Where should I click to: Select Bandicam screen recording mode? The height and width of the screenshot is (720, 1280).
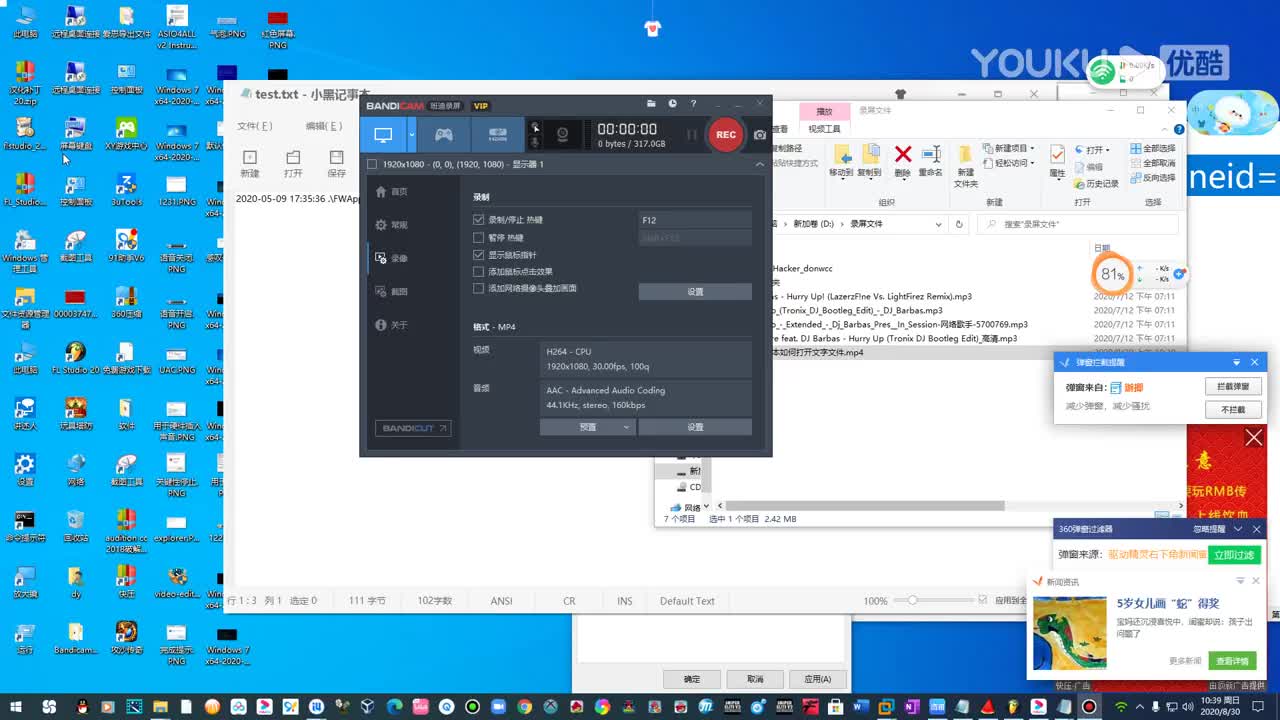point(383,135)
